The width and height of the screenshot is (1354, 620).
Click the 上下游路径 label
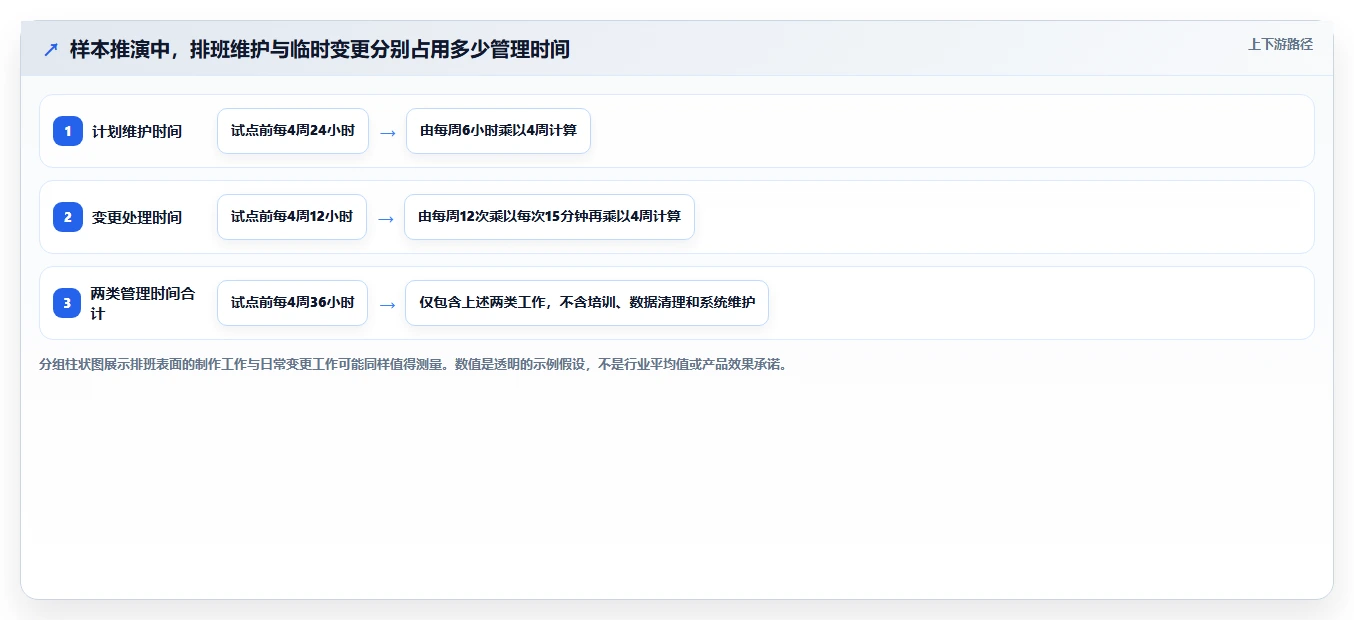pos(1280,44)
